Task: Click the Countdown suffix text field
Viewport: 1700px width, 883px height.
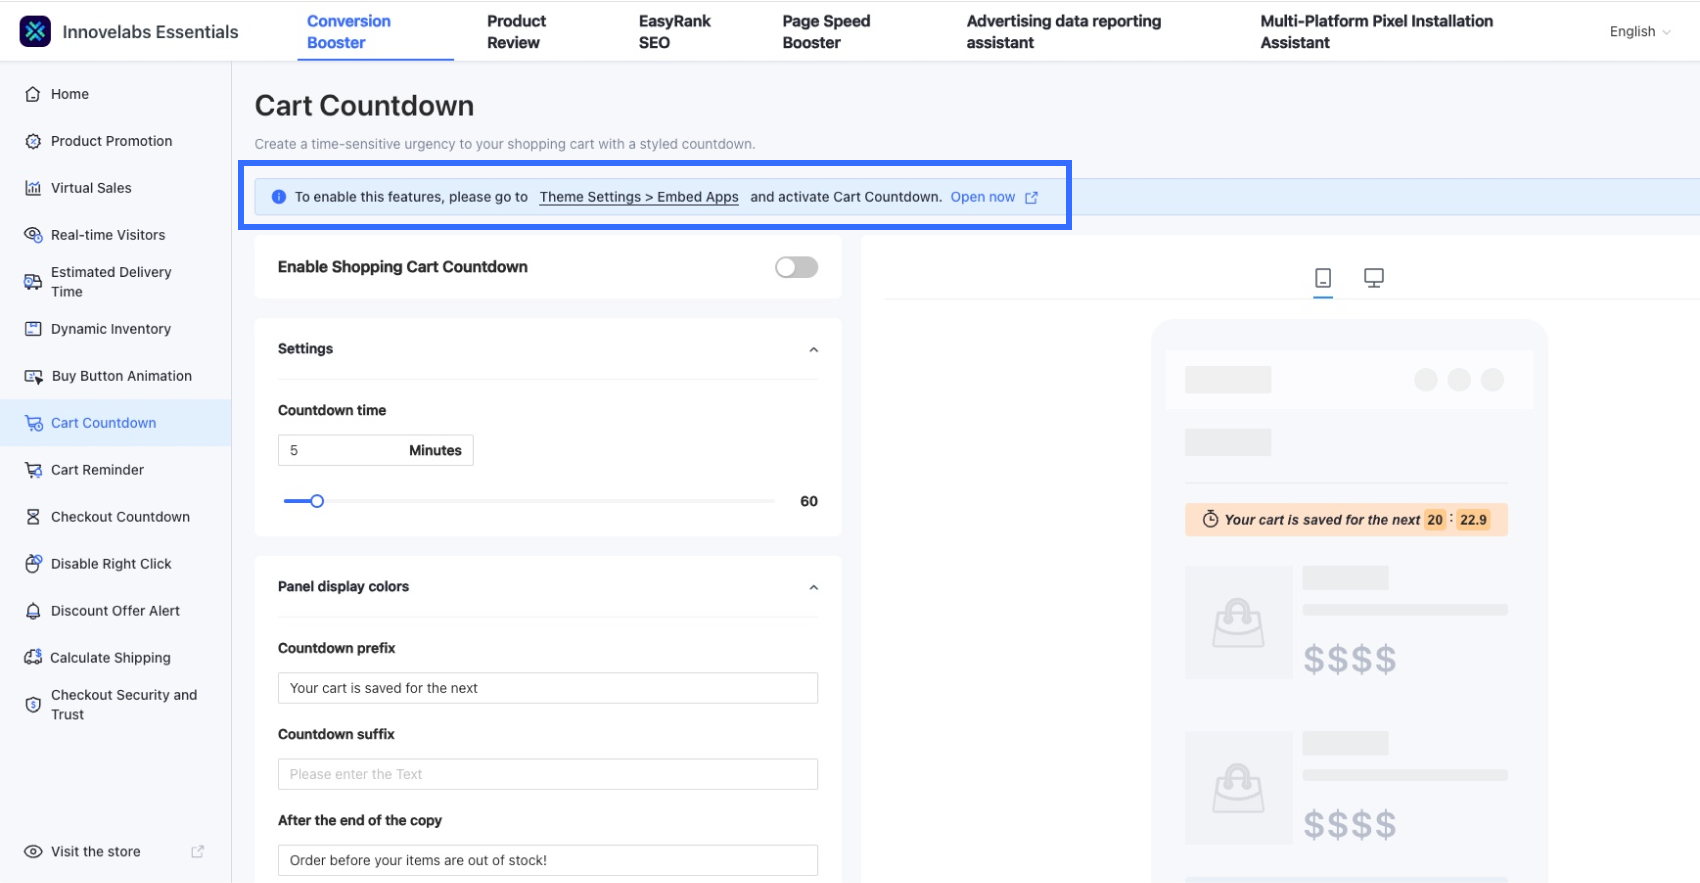Action: click(x=547, y=774)
